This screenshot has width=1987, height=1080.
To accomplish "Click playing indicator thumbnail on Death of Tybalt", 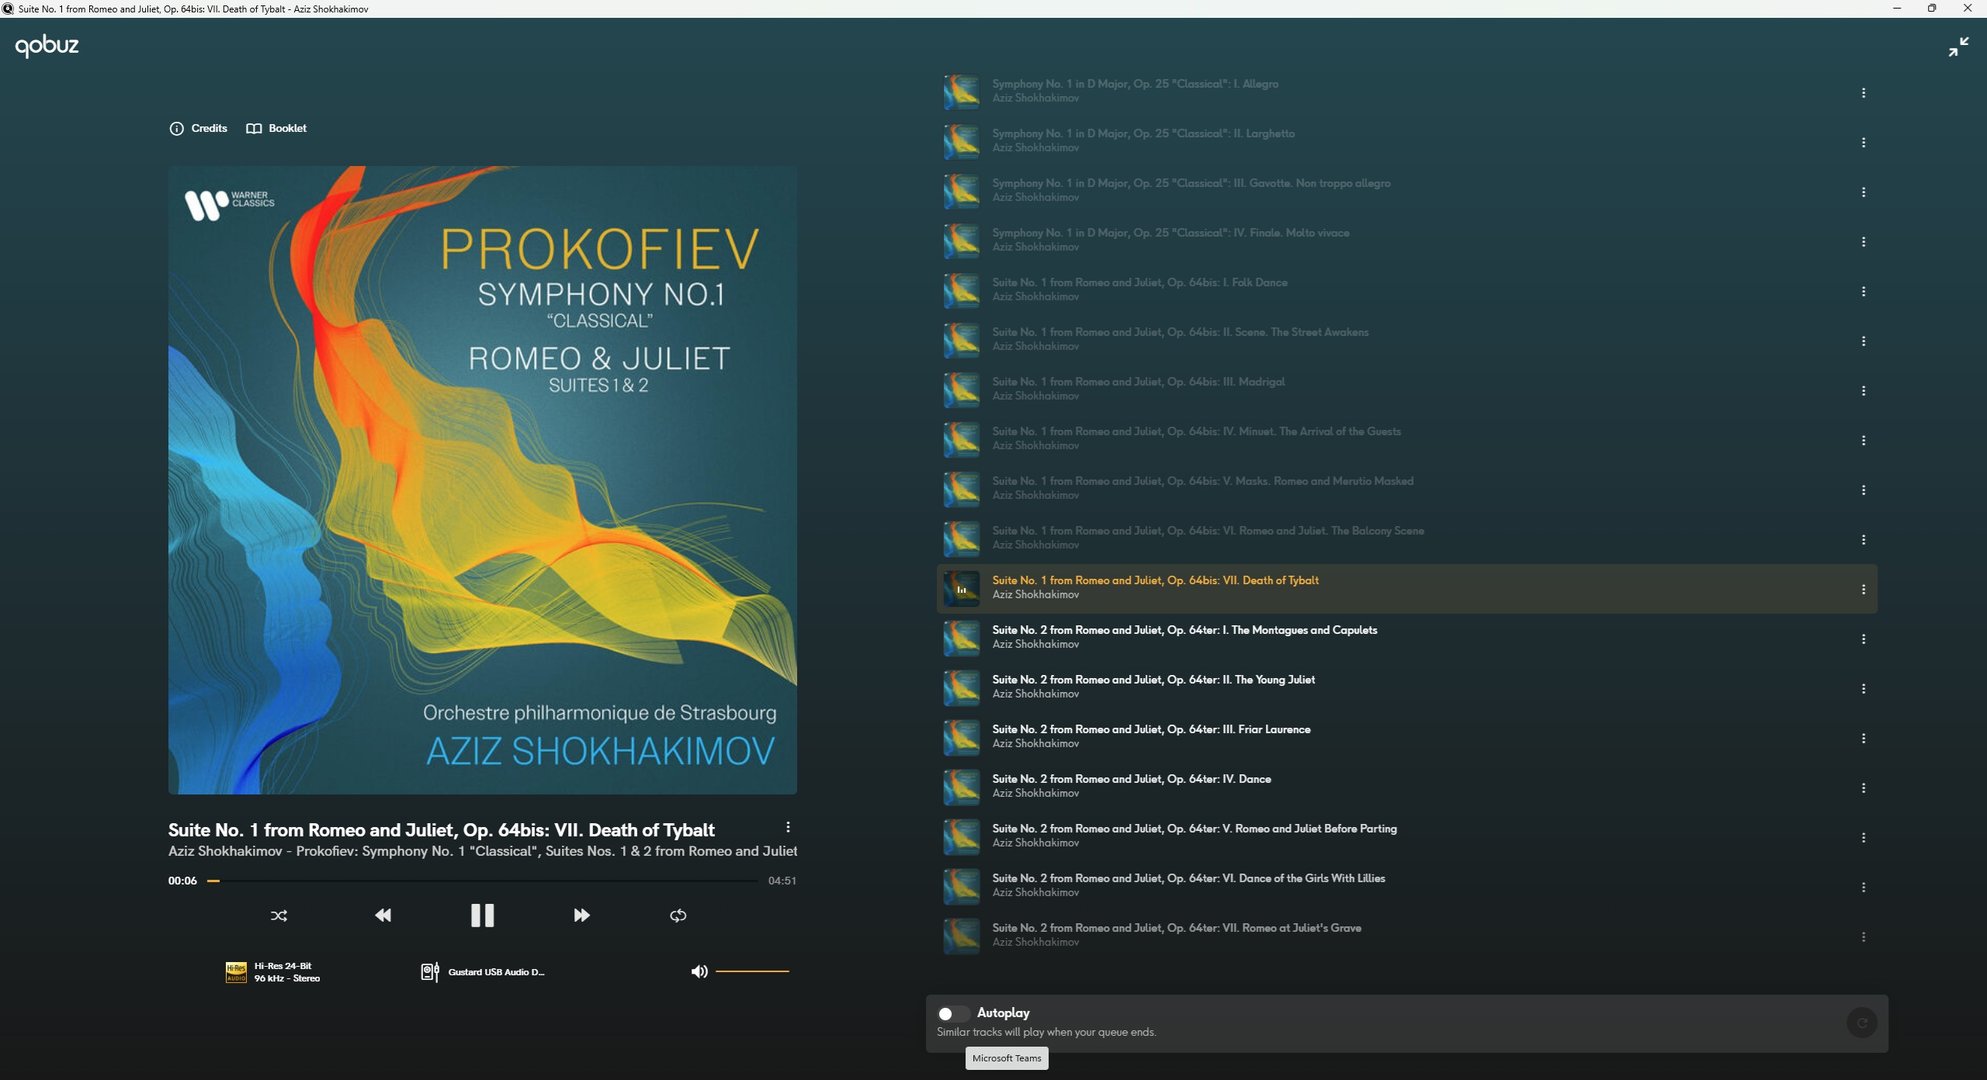I will (x=962, y=588).
